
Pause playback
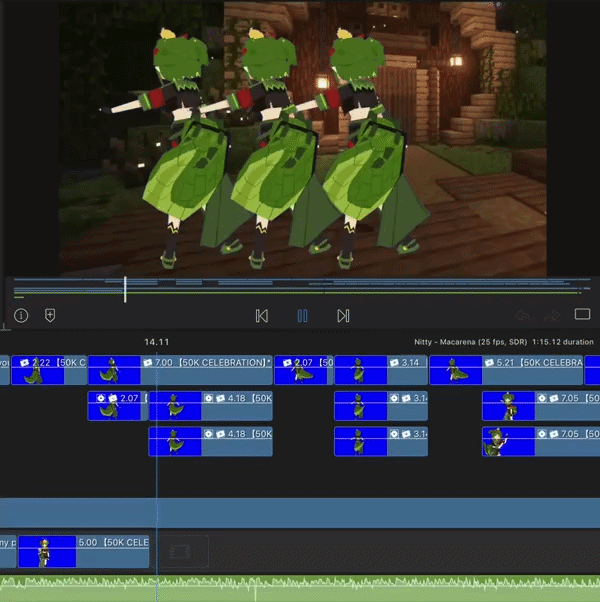(302, 316)
